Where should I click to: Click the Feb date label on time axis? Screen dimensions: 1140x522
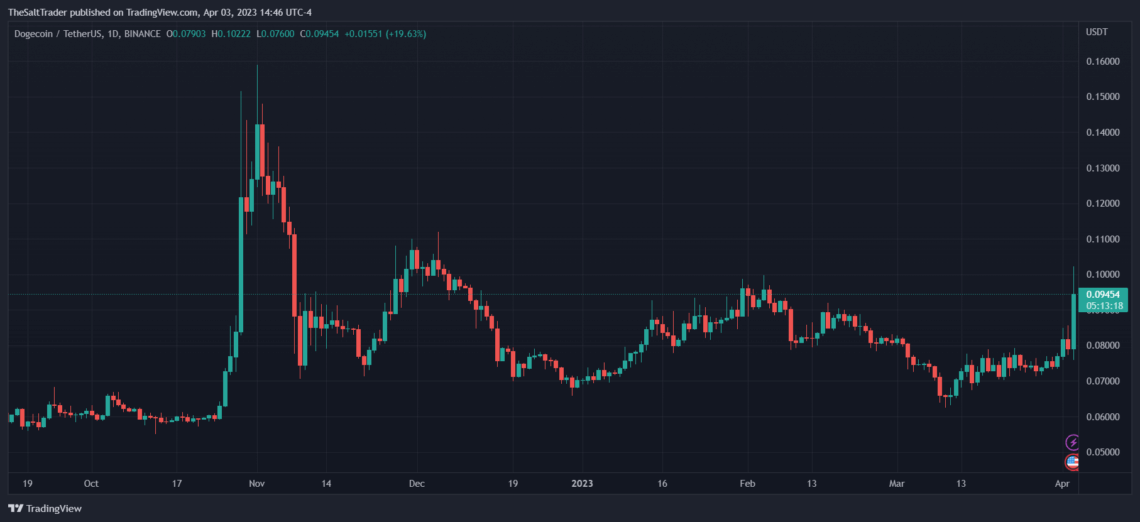[748, 483]
